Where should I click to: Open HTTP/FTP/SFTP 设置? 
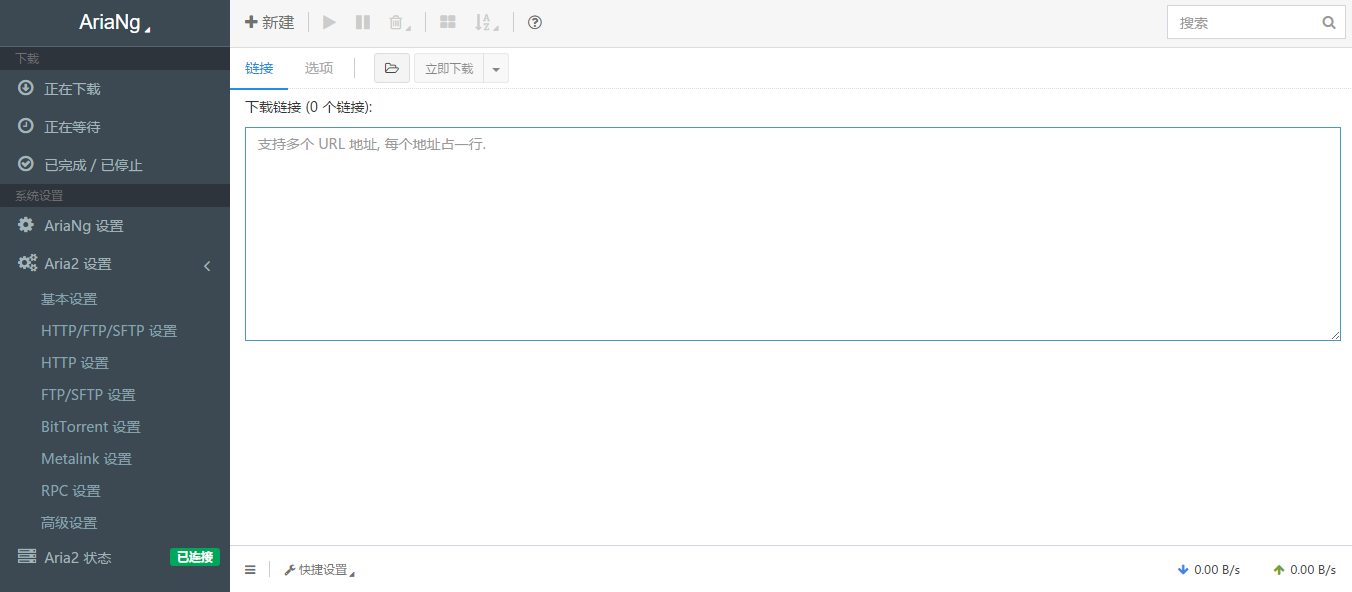coord(109,331)
